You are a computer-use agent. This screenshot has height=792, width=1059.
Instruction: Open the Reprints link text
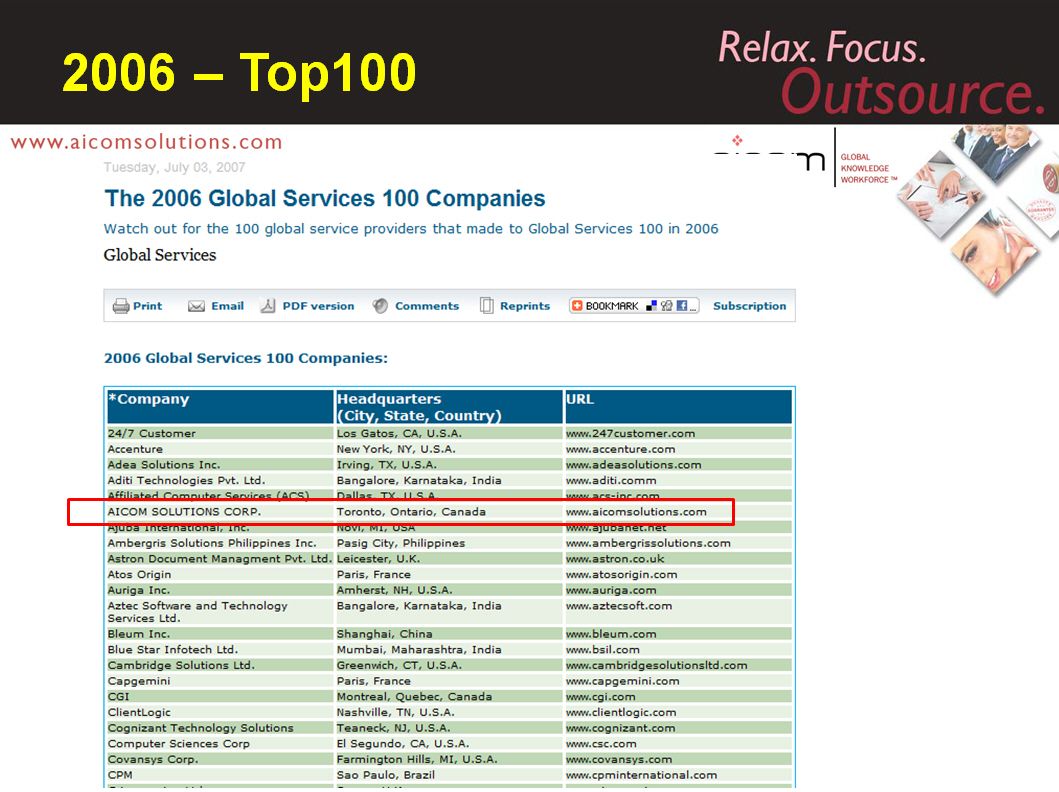pyautogui.click(x=525, y=306)
